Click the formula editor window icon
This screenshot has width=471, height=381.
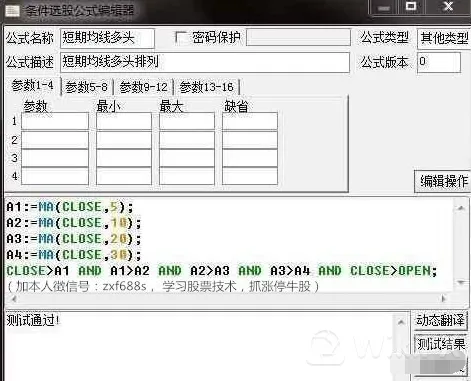point(12,11)
